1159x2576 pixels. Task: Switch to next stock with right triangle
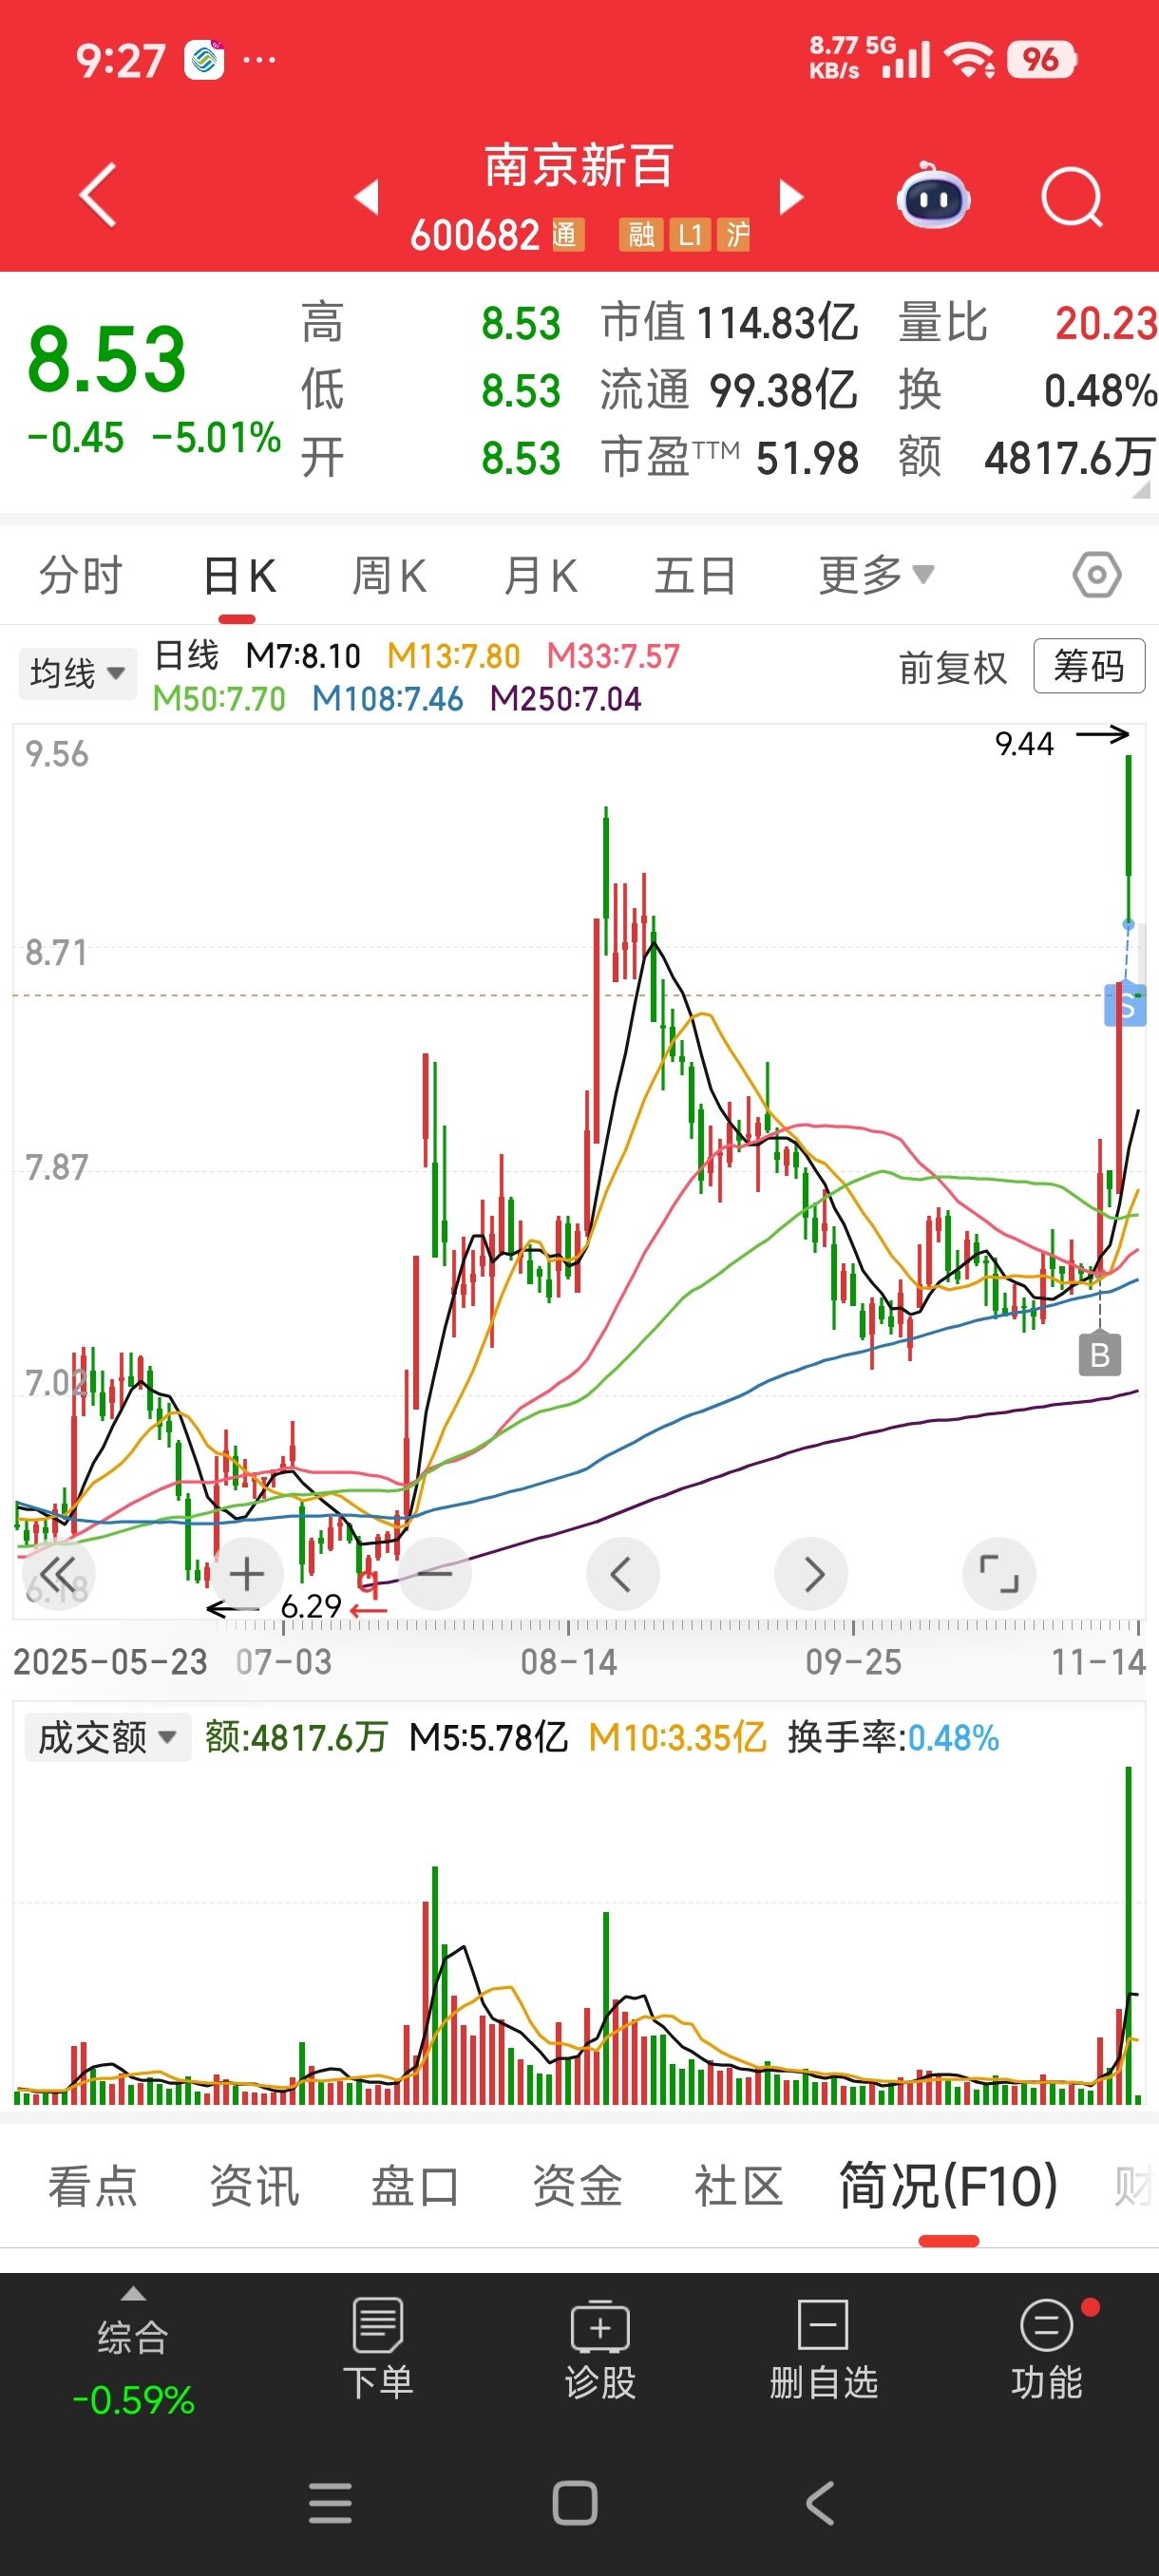point(791,196)
